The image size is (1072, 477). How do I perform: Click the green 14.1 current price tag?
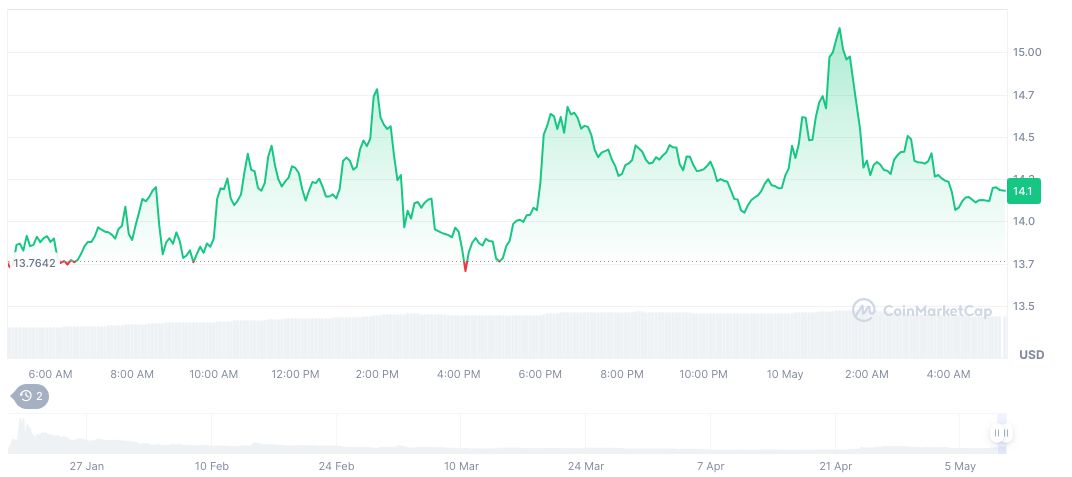point(1022,191)
